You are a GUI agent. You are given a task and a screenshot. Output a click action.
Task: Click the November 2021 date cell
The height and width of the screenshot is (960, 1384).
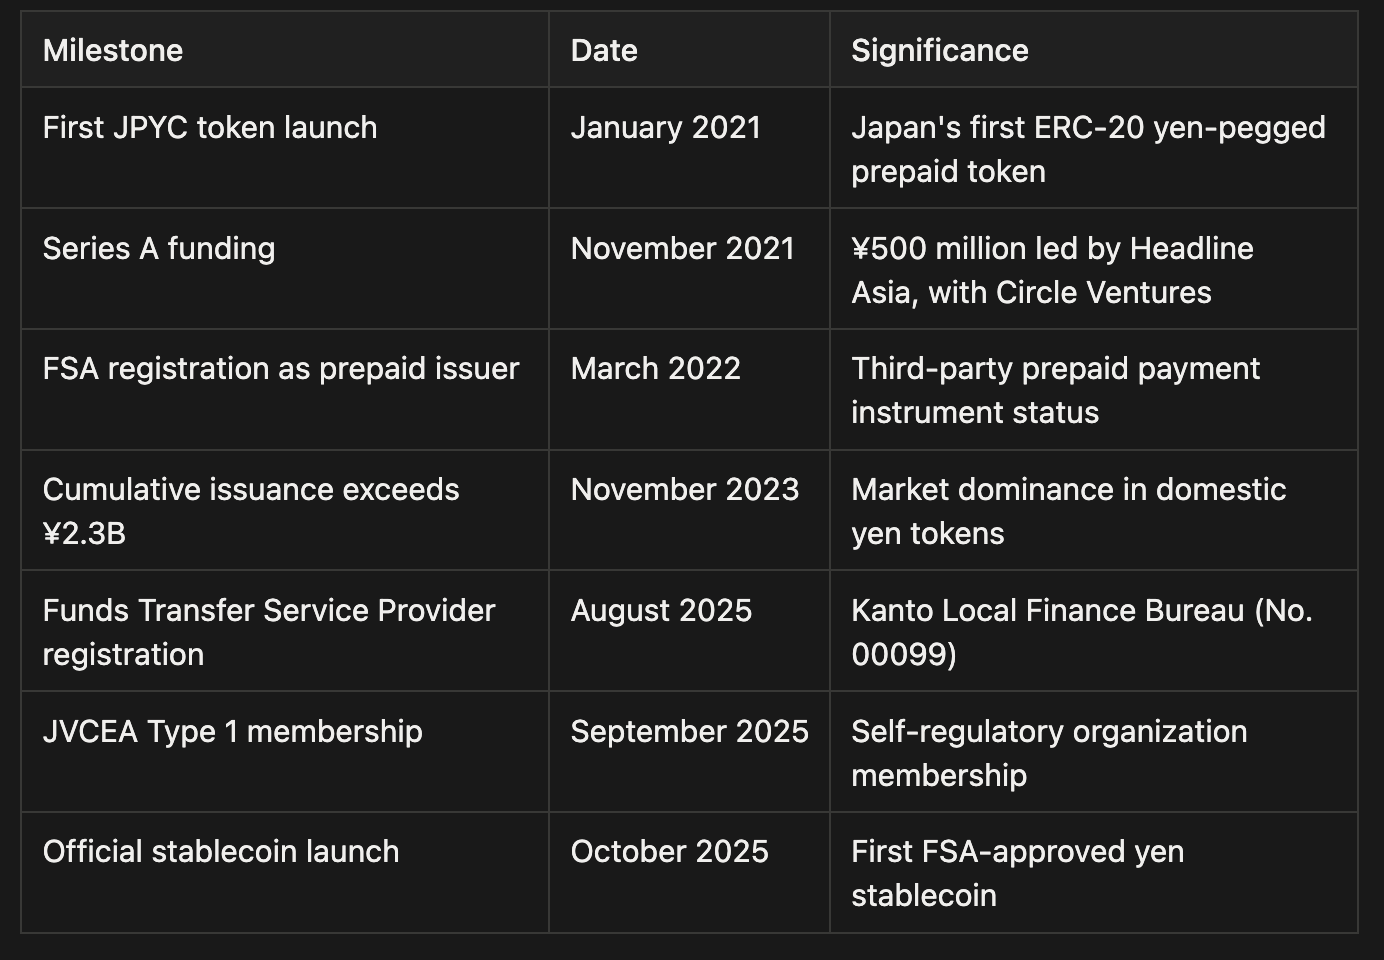682,249
